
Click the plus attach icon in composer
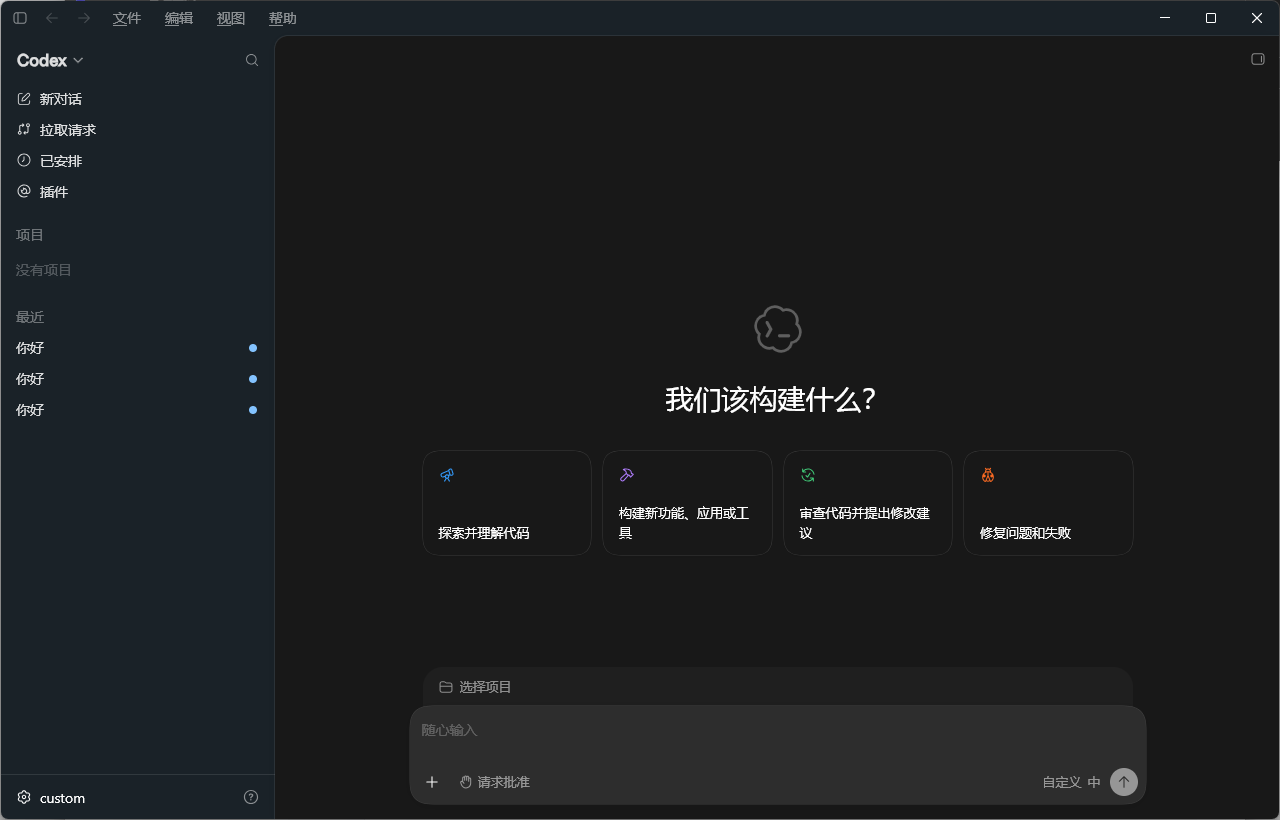click(432, 782)
